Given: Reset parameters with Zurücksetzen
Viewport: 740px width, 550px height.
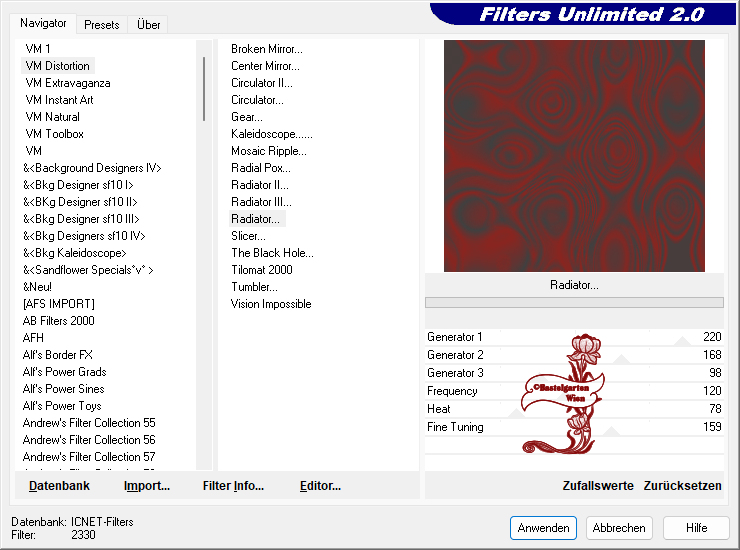Looking at the screenshot, I should (682, 486).
